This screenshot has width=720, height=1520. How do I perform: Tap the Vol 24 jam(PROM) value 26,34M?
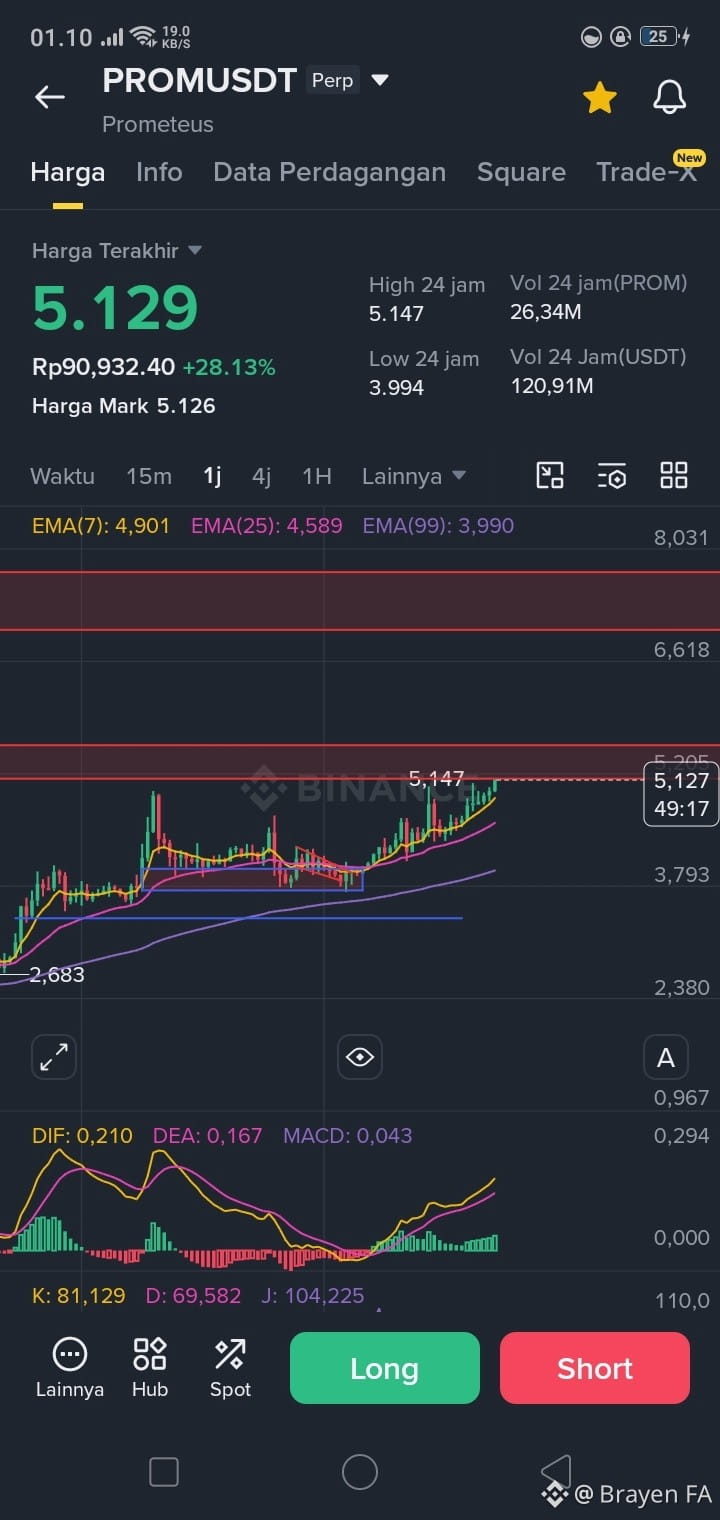click(x=546, y=312)
